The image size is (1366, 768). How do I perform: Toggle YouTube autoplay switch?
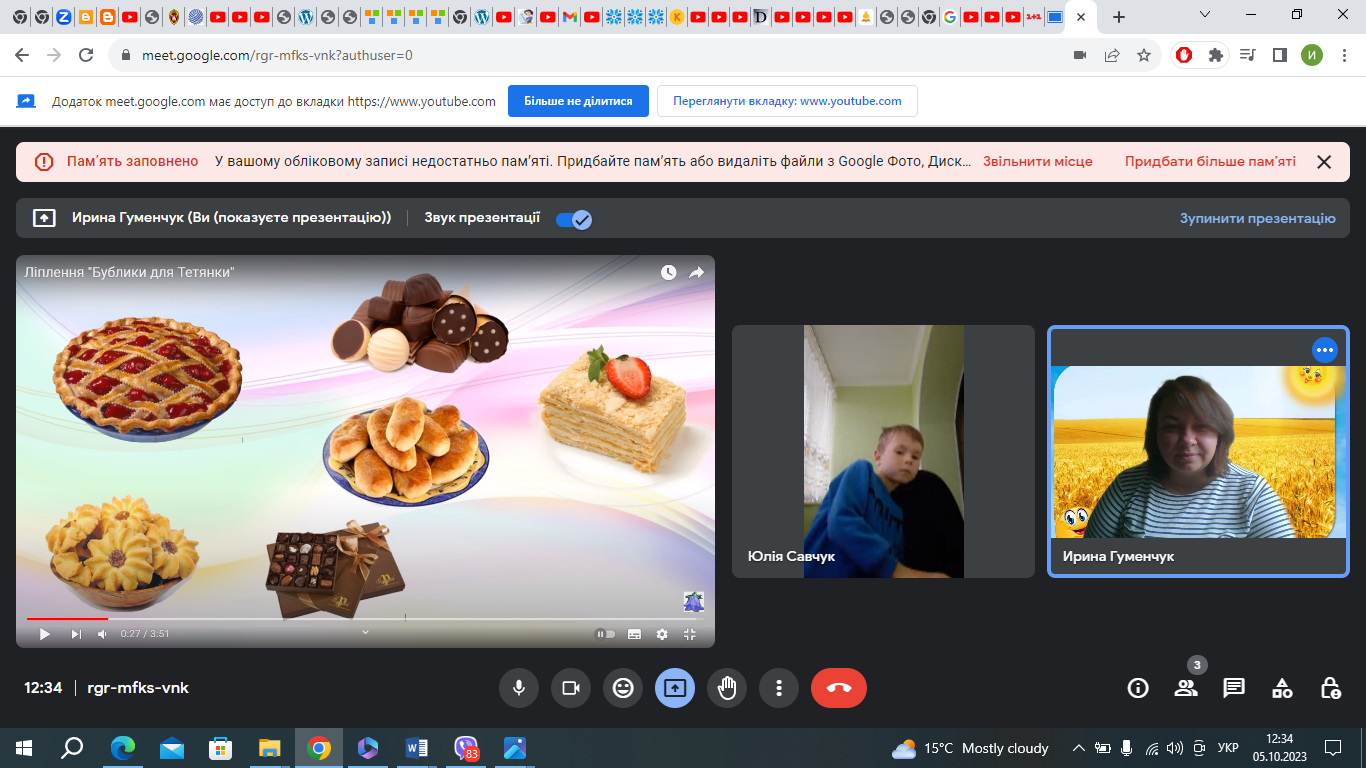tap(605, 634)
